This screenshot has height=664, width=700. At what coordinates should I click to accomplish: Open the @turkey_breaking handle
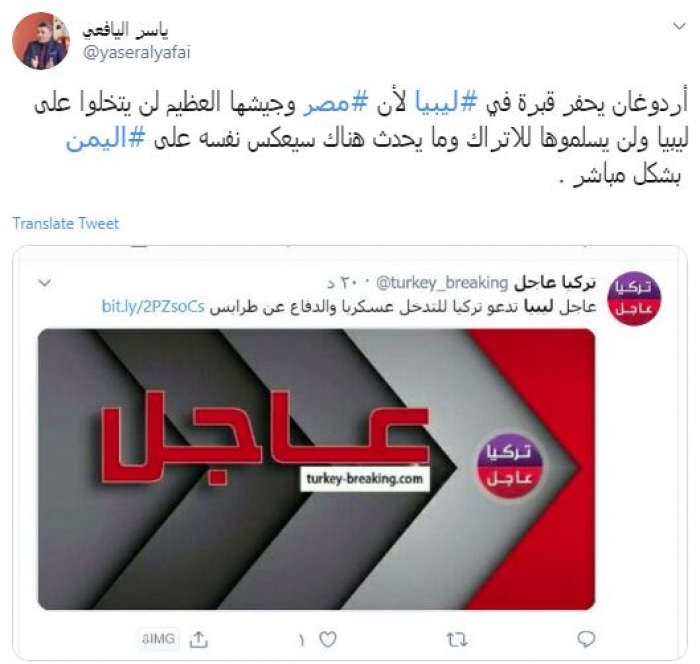(x=442, y=283)
